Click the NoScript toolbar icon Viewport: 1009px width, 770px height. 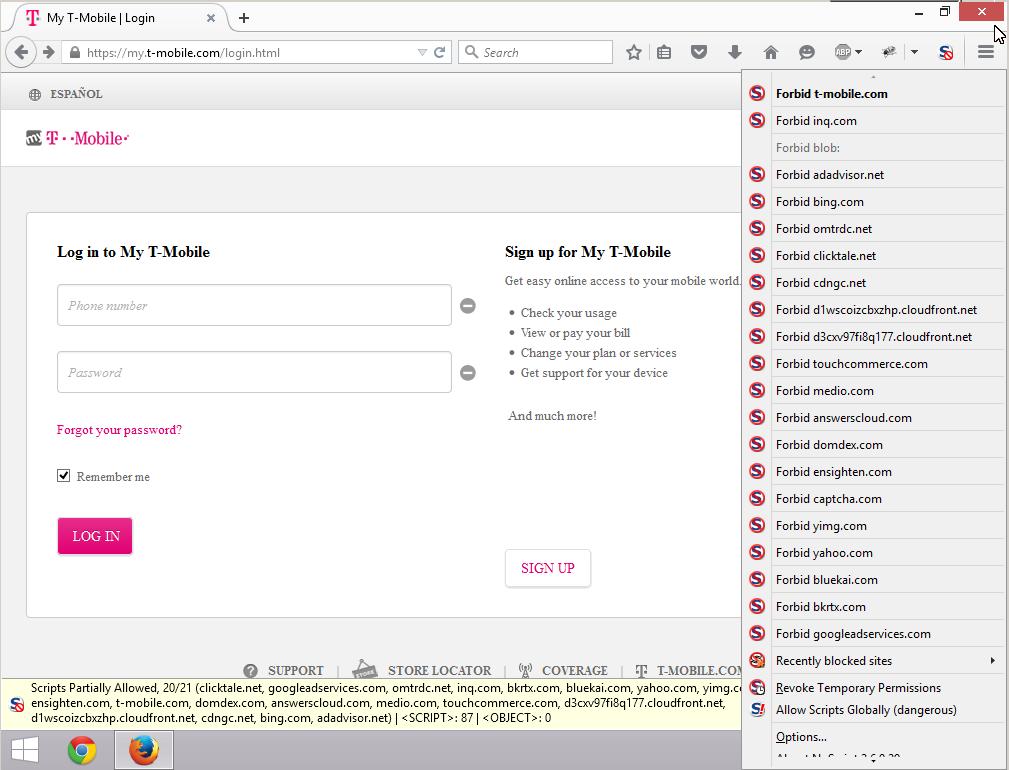(x=945, y=53)
